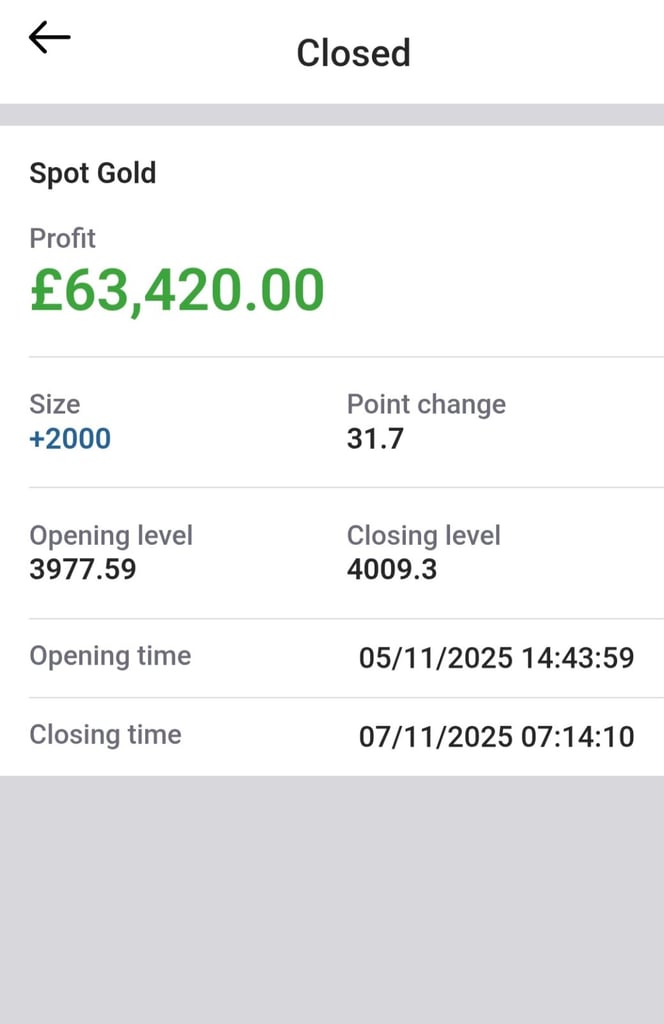Screen dimensions: 664x1024
Task: Click the Point change value 31.7
Action: click(375, 439)
